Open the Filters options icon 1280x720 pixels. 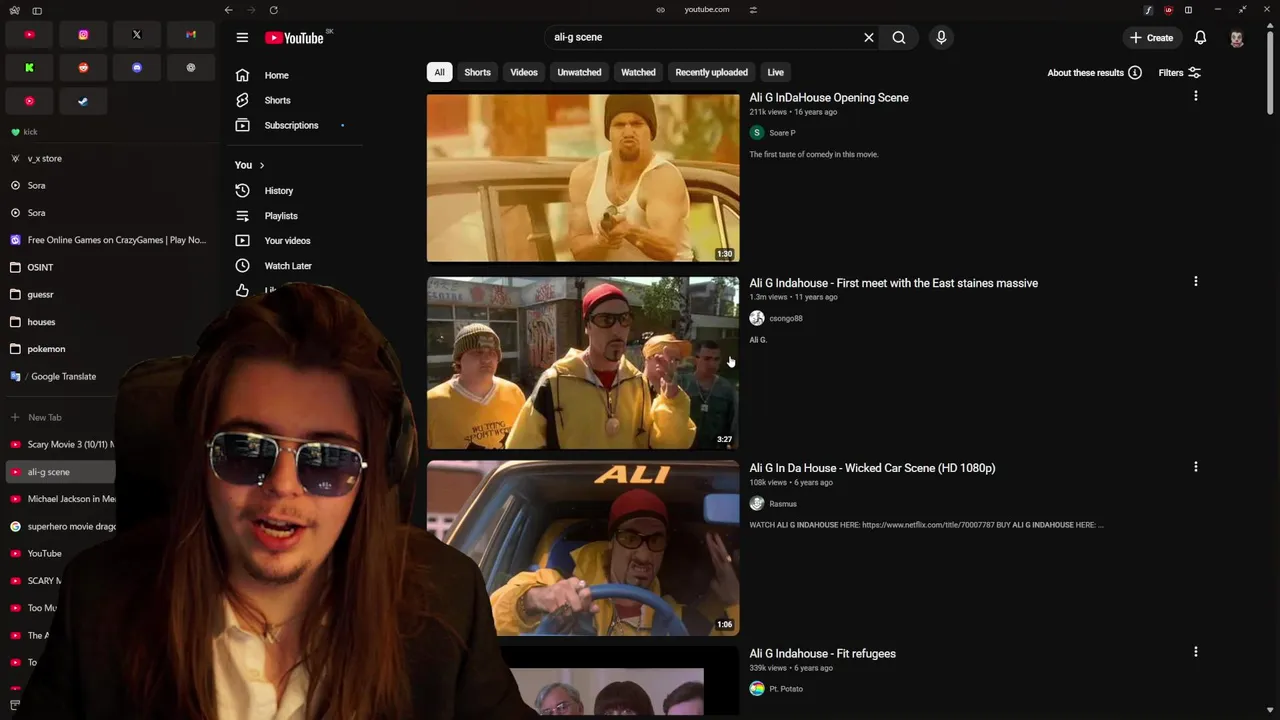[1194, 72]
